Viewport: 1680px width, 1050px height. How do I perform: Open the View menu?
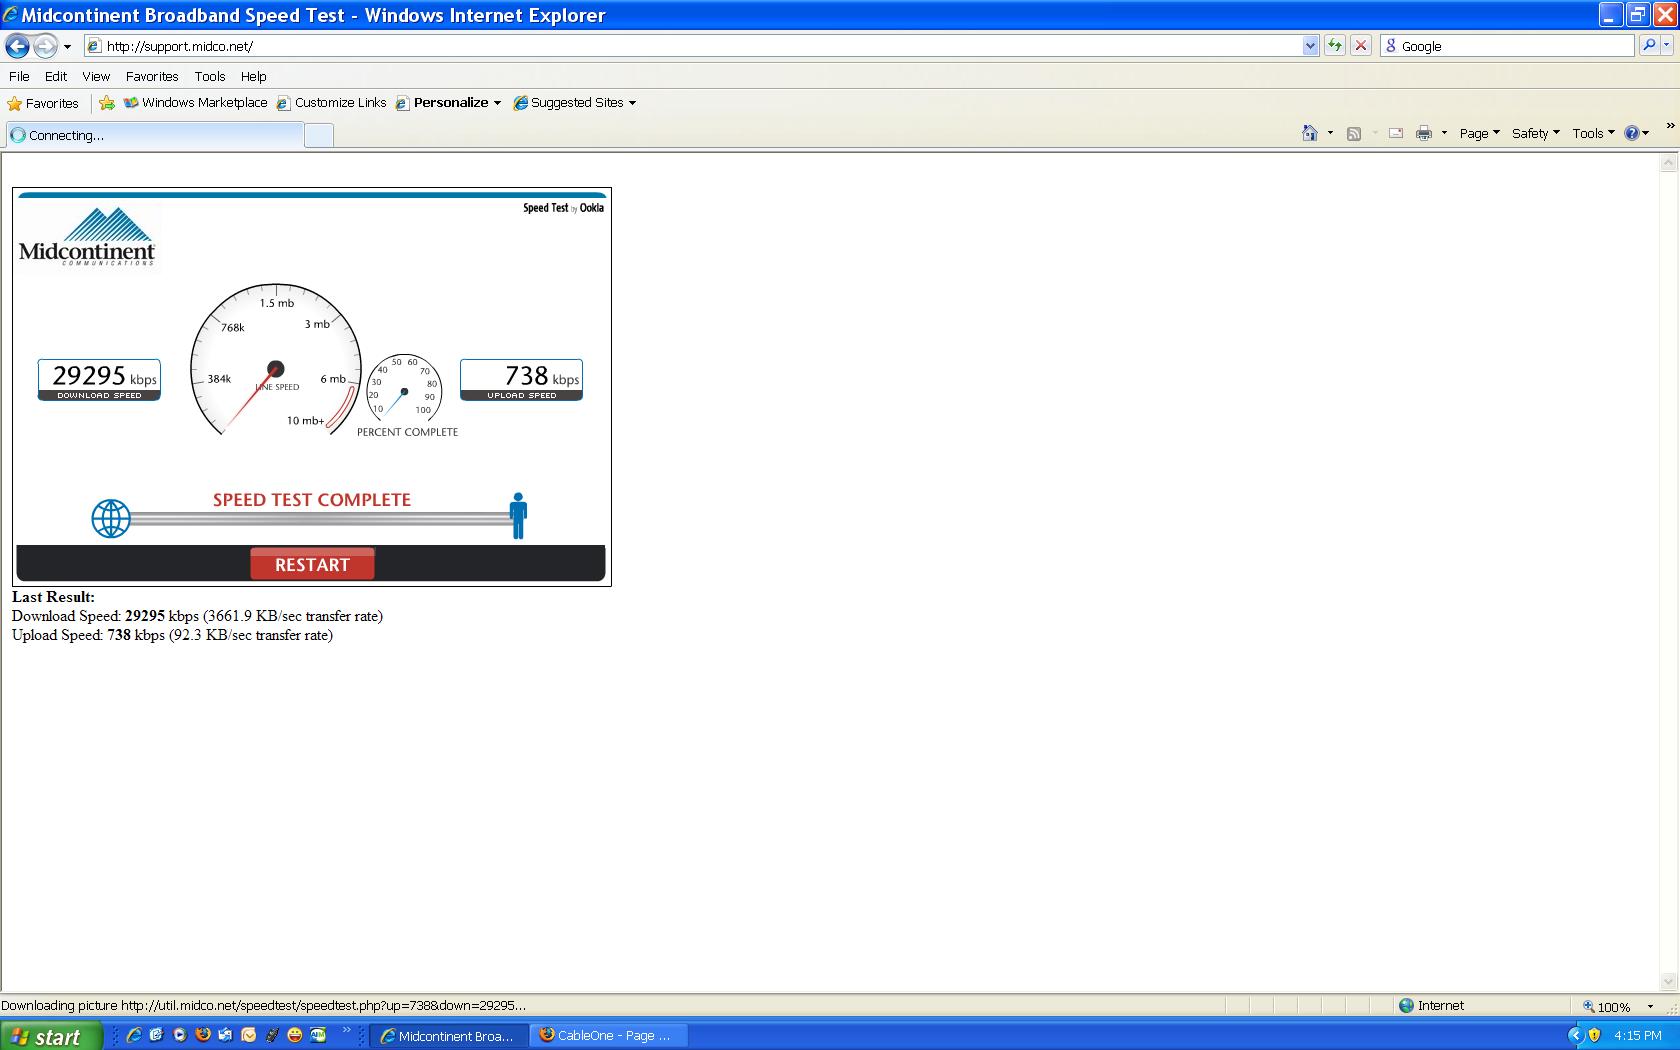pos(96,76)
